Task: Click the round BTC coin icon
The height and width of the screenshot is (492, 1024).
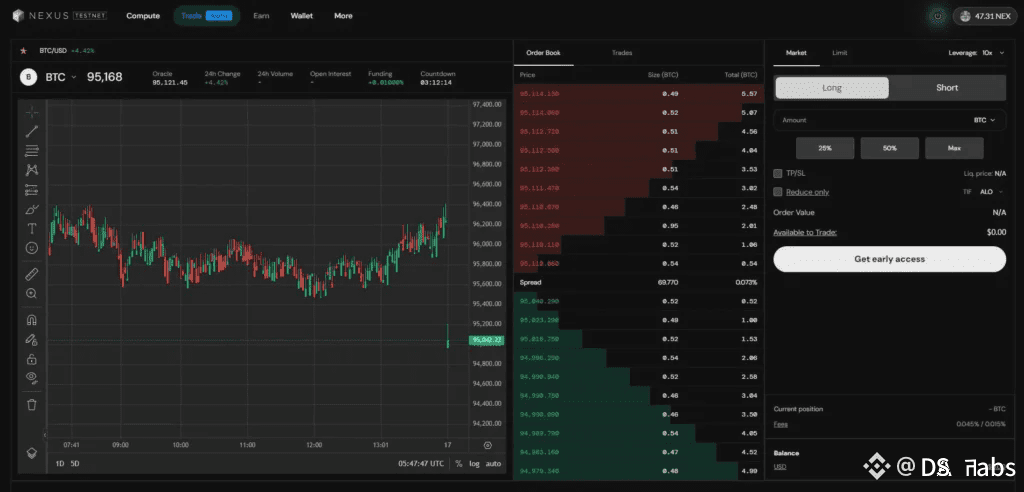Action: tap(28, 77)
